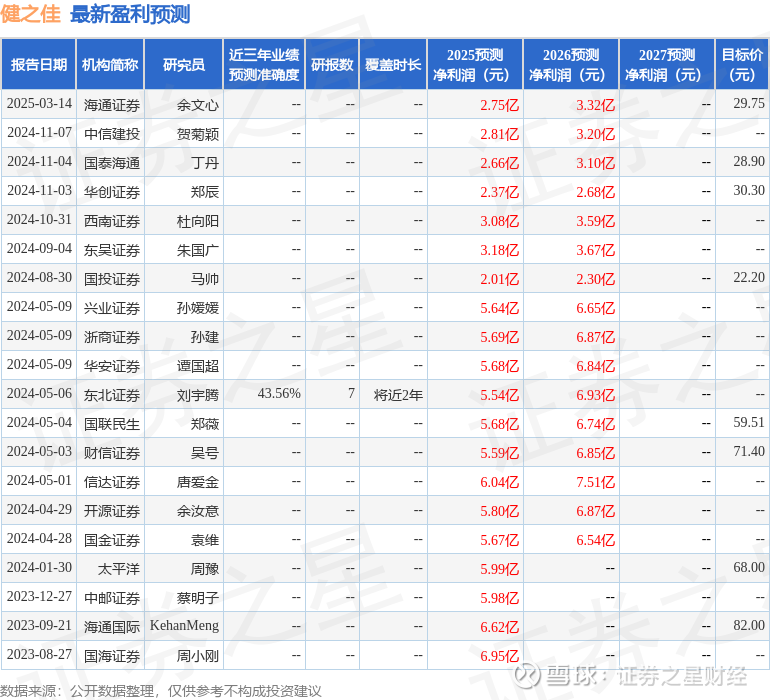Select the 兴业证券 institution cell
The width and height of the screenshot is (770, 700).
(x=112, y=308)
